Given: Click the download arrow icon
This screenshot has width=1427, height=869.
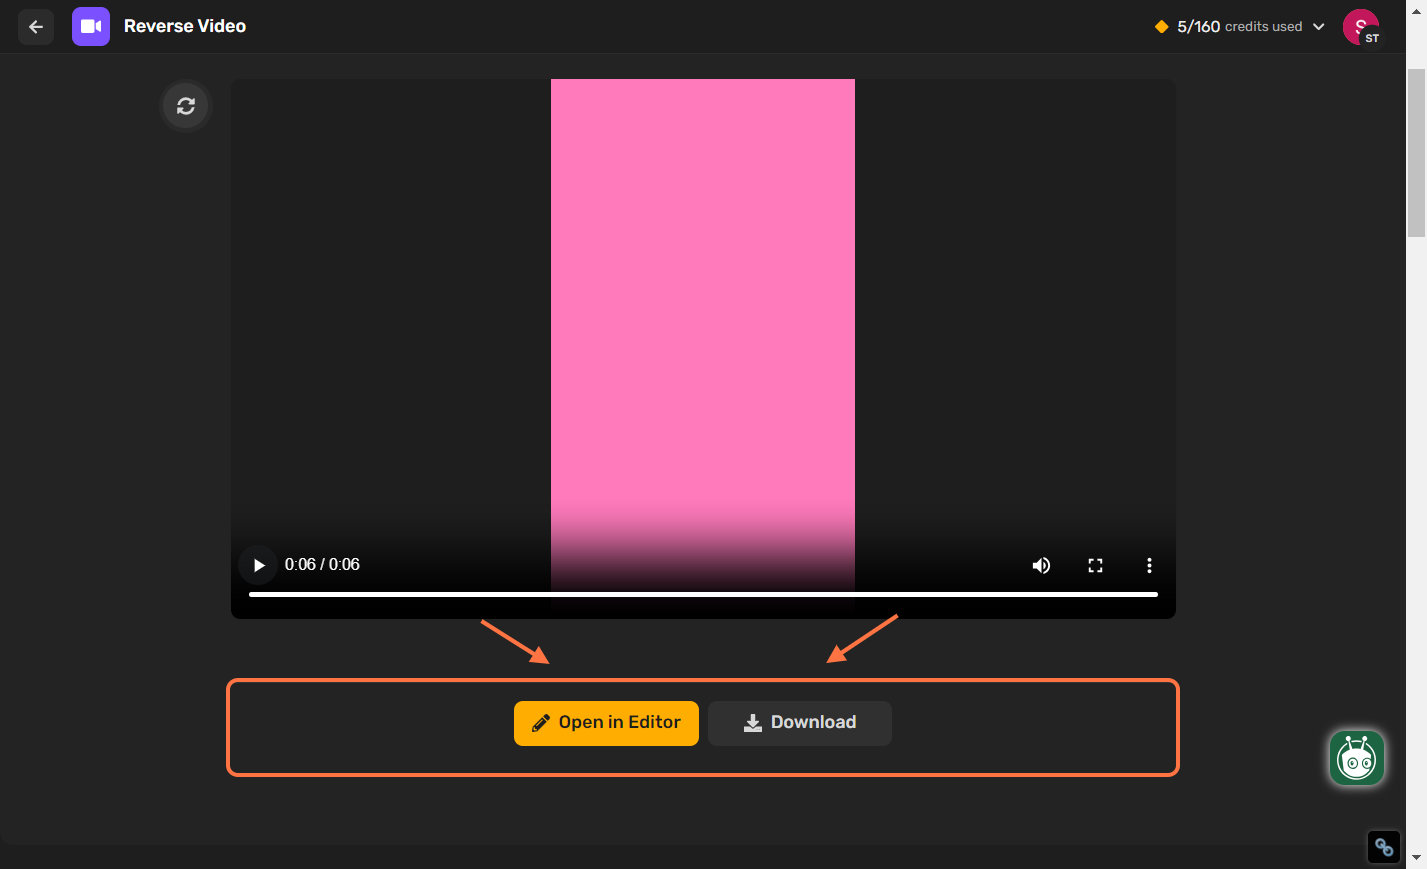Looking at the screenshot, I should click(x=751, y=722).
